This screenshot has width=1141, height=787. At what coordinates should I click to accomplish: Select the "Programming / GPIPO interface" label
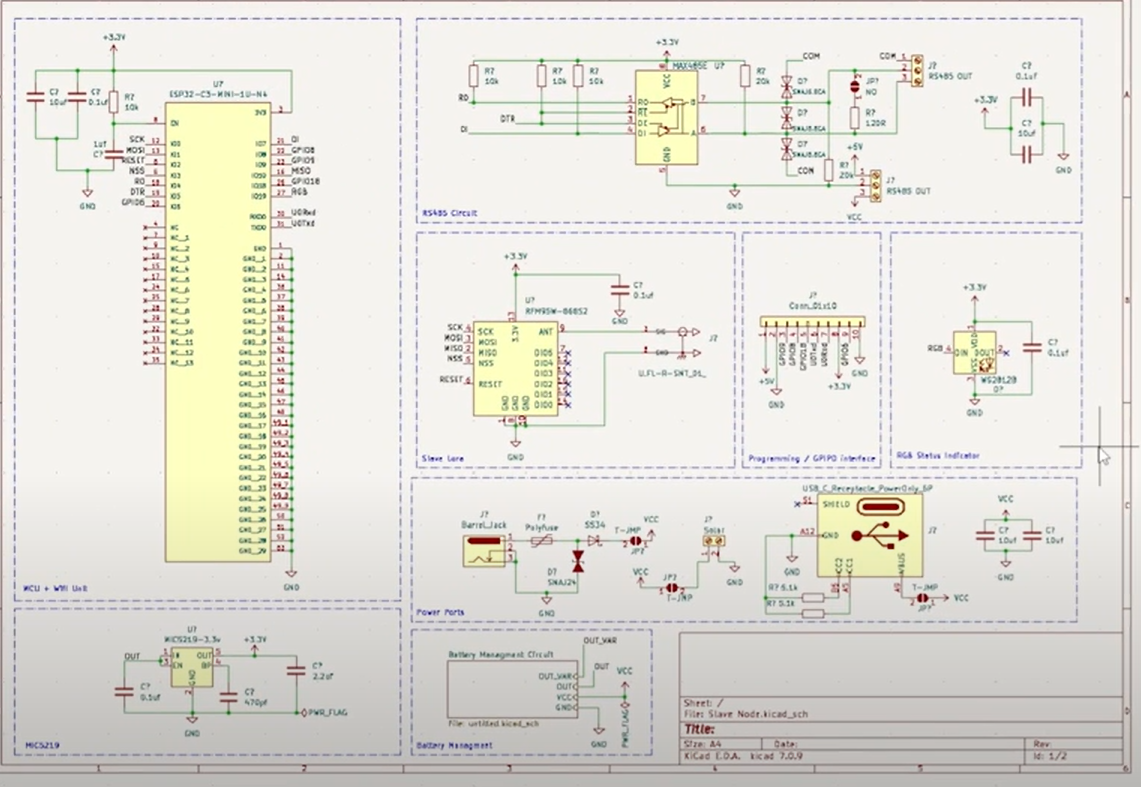click(x=811, y=459)
